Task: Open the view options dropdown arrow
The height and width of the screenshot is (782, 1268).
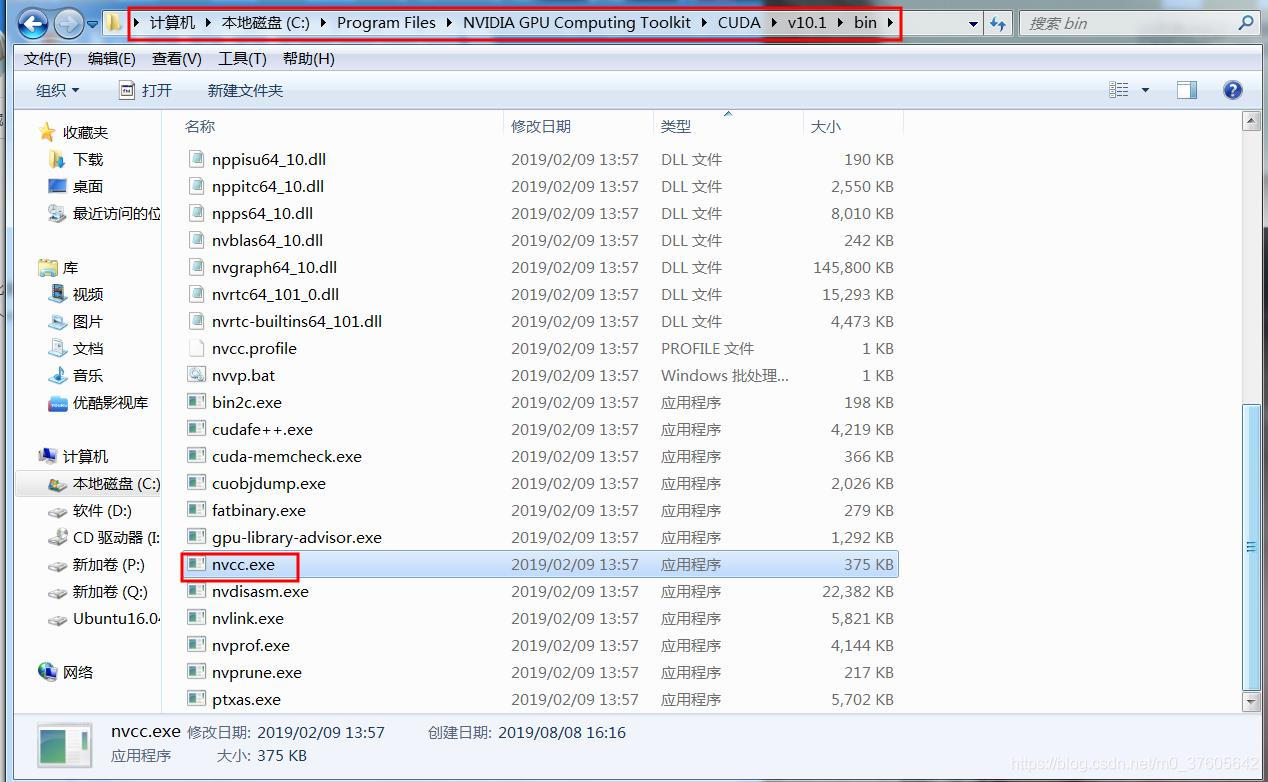Action: click(1145, 90)
